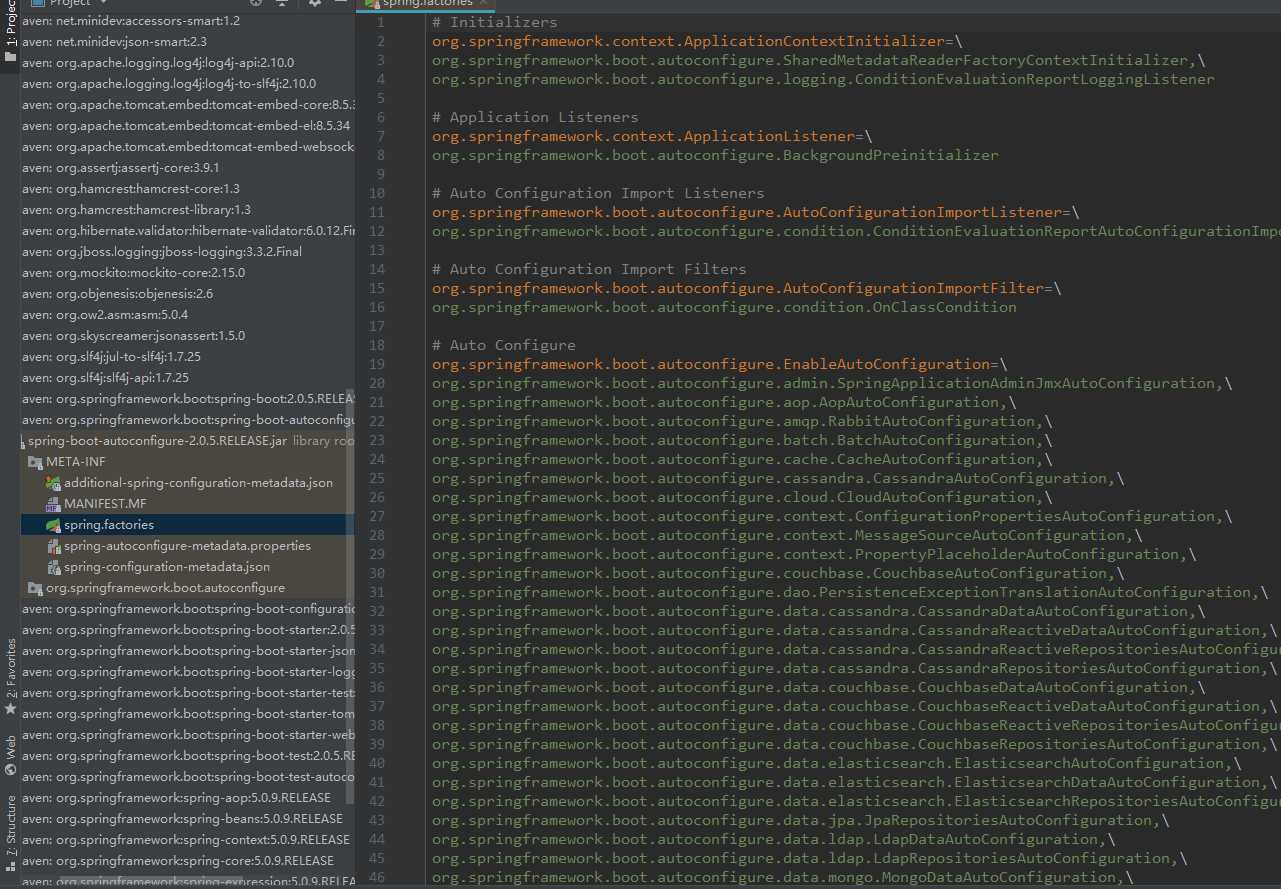The height and width of the screenshot is (889, 1281).
Task: Click the OnClassCondition line
Action: (724, 307)
